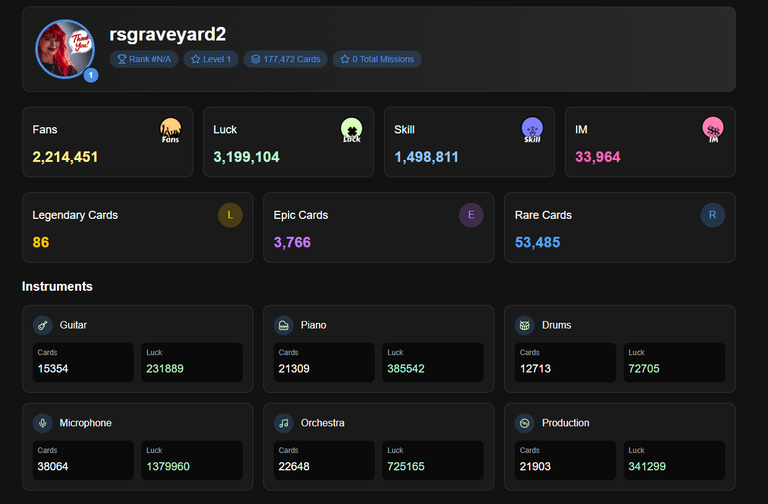Click Production luck value 341299

[647, 466]
